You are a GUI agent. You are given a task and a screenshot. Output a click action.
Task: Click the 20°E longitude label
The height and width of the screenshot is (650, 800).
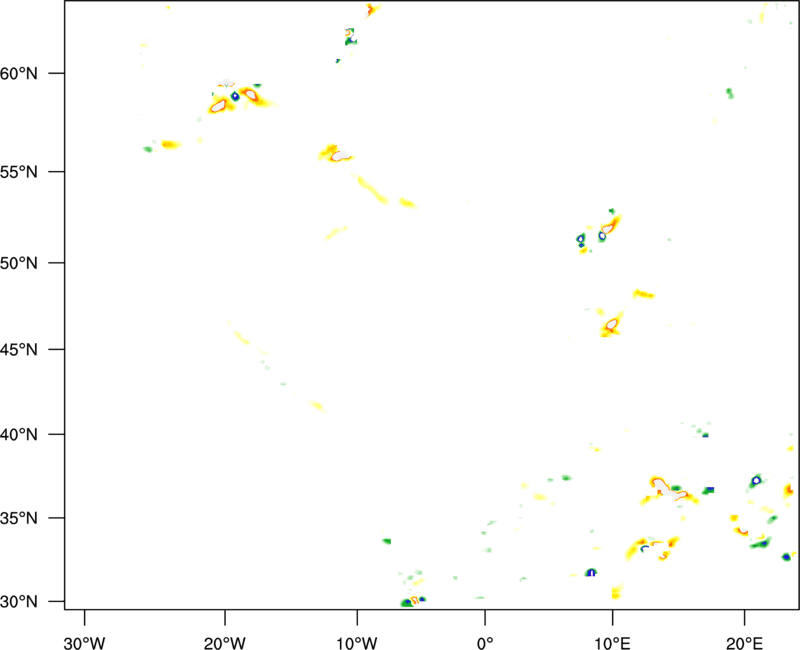coord(744,643)
